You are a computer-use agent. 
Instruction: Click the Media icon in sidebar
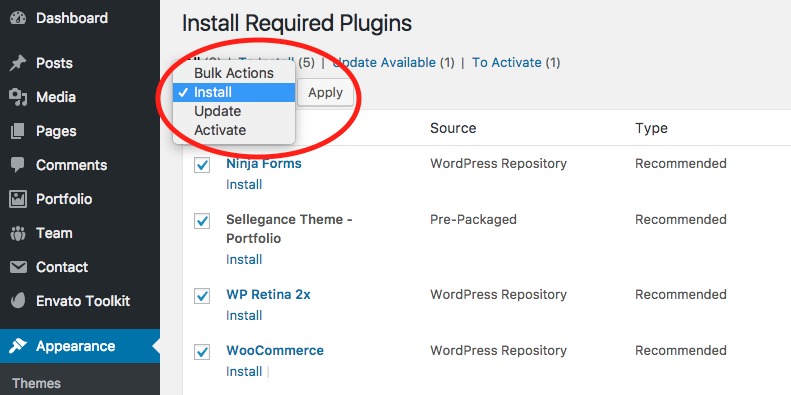pos(18,97)
